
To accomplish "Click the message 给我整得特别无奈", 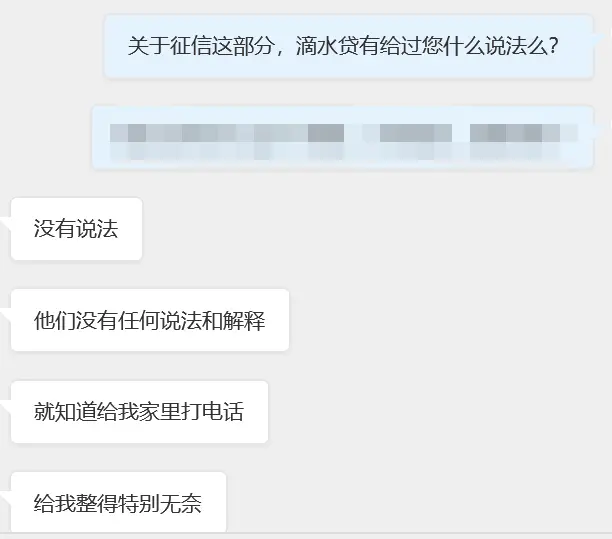I will [119, 503].
